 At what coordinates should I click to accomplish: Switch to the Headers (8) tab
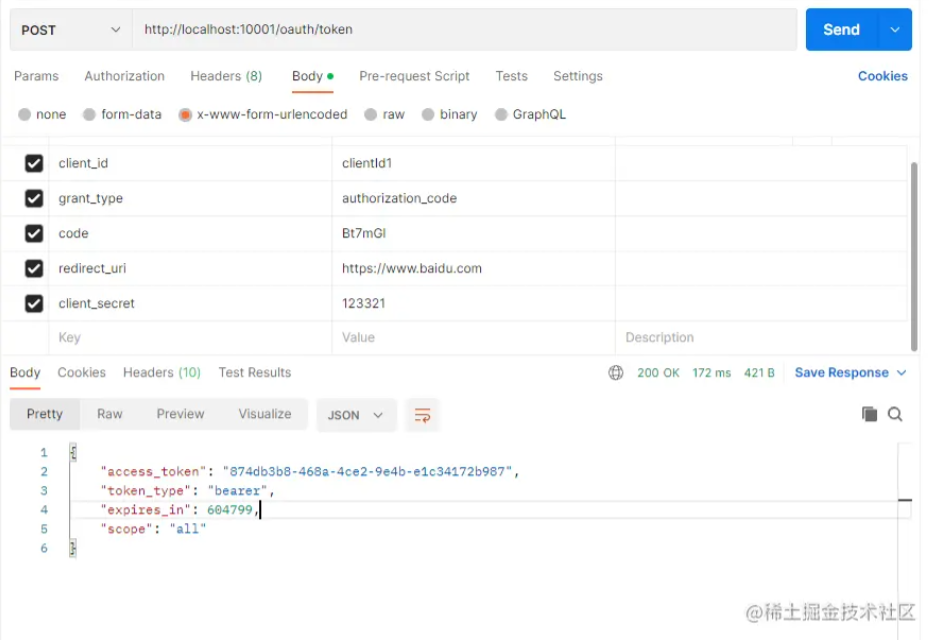coord(226,76)
